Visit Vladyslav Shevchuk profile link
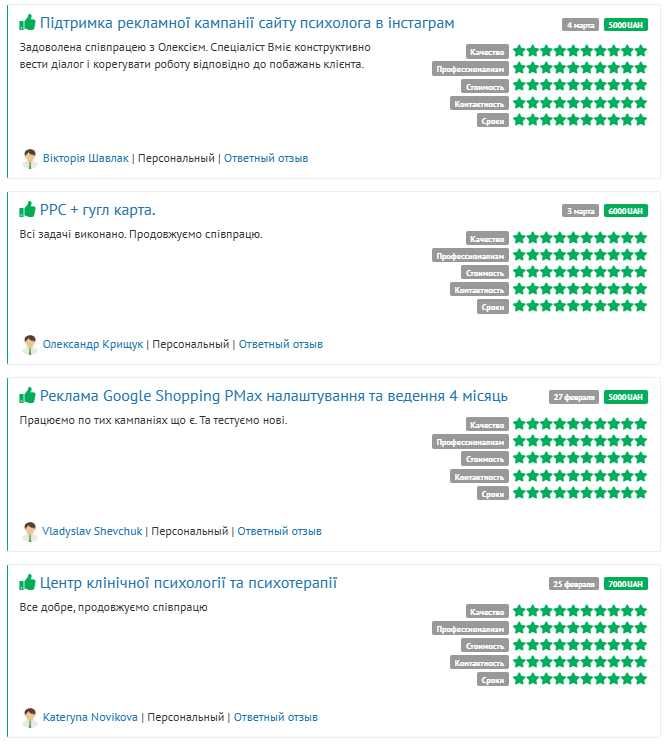This screenshot has width=667, height=747. pos(92,531)
